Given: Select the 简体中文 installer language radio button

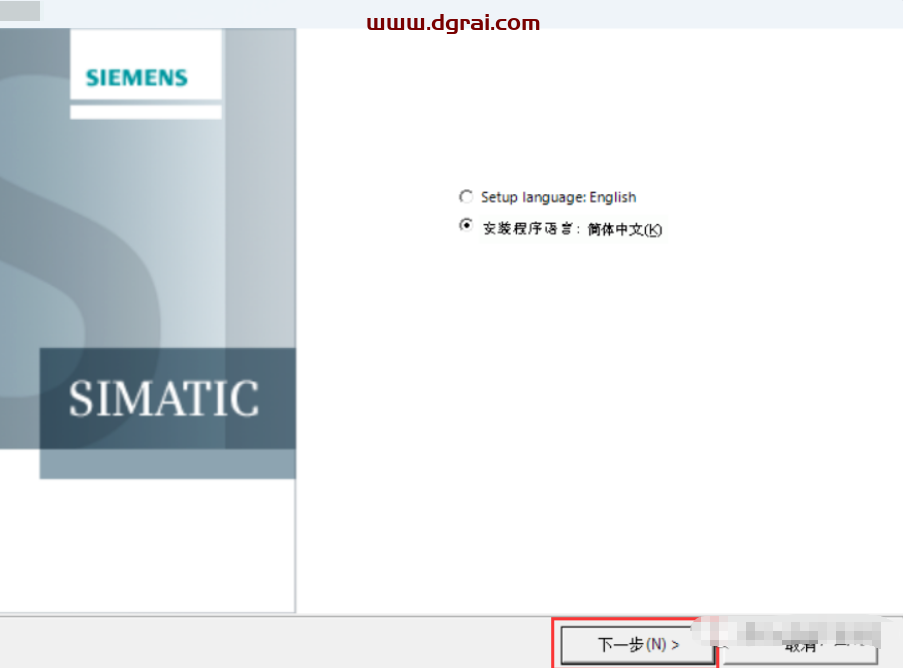Looking at the screenshot, I should [465, 227].
